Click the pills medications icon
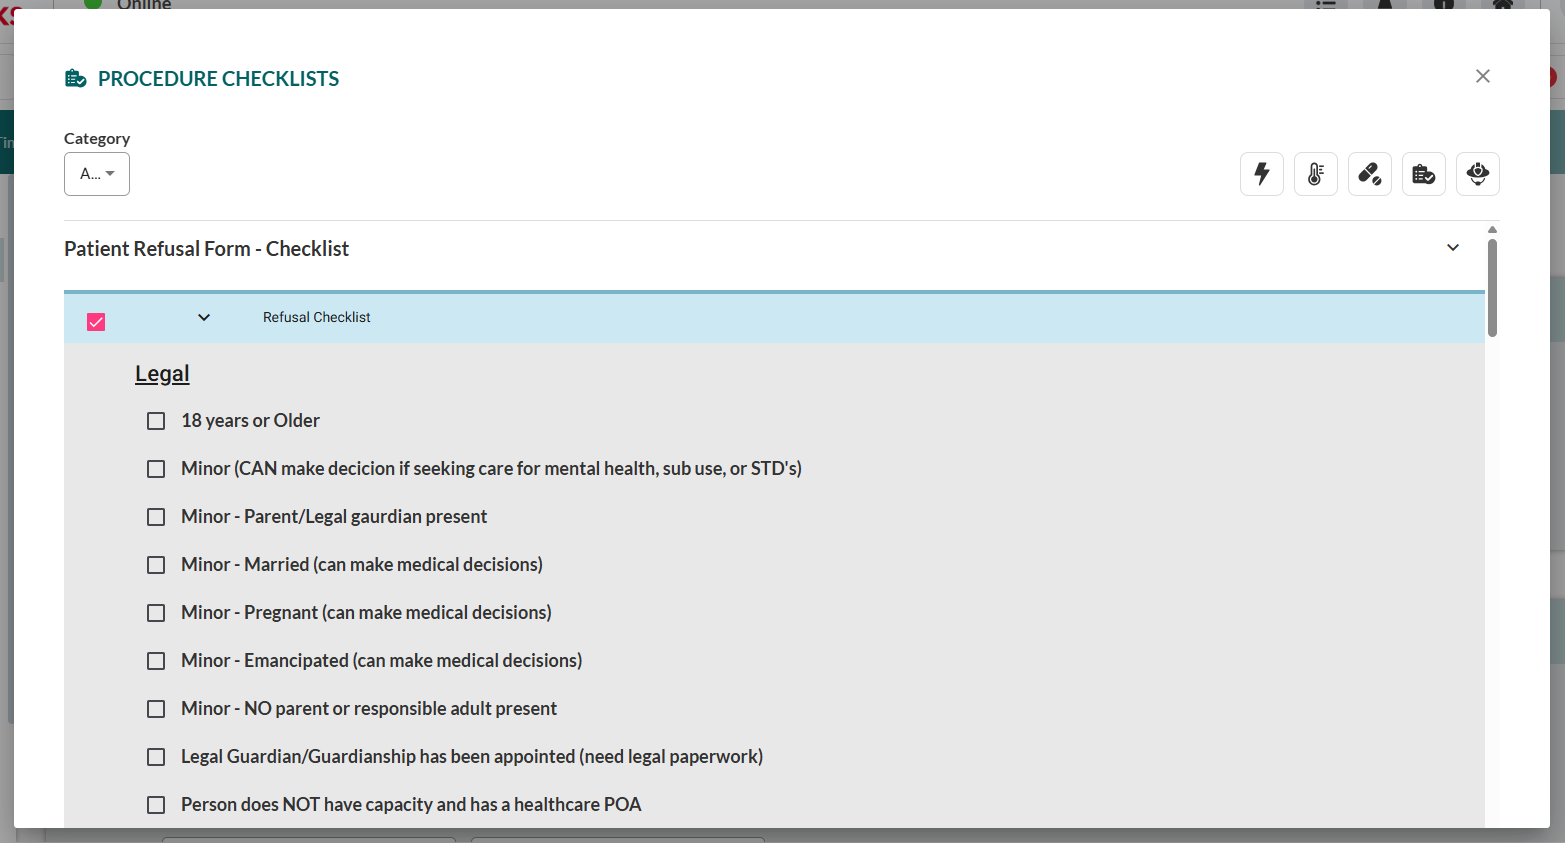 (x=1369, y=173)
